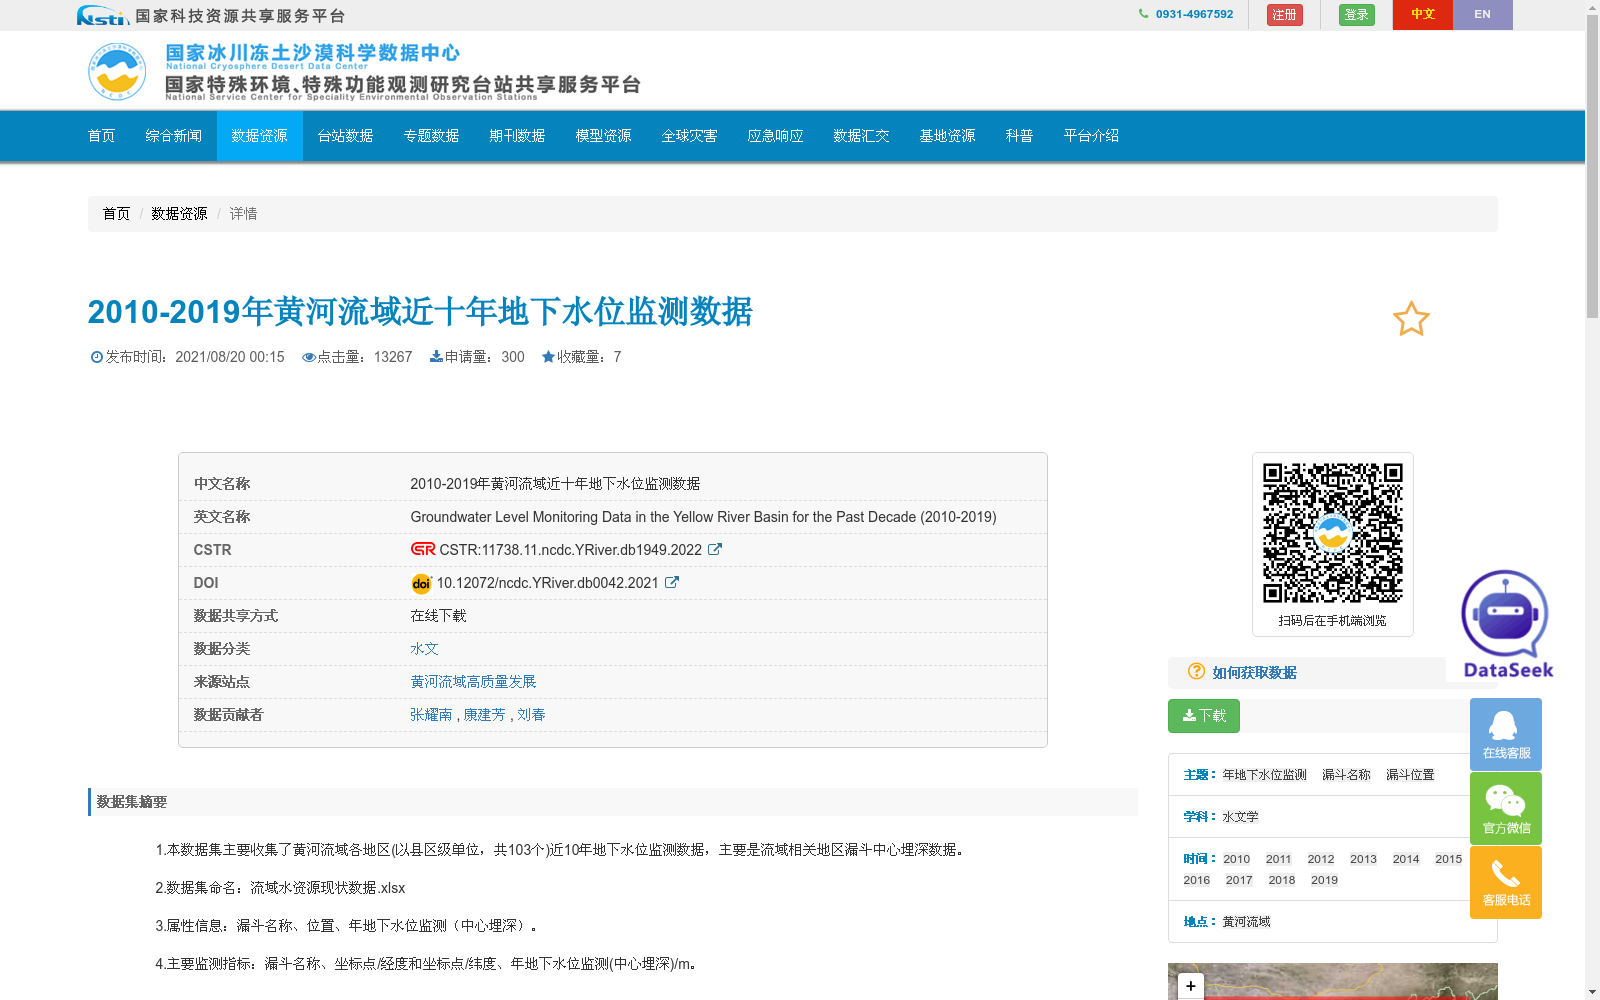1600x1000 pixels.
Task: Click the 如何获取数据 help link
Action: click(x=1254, y=673)
